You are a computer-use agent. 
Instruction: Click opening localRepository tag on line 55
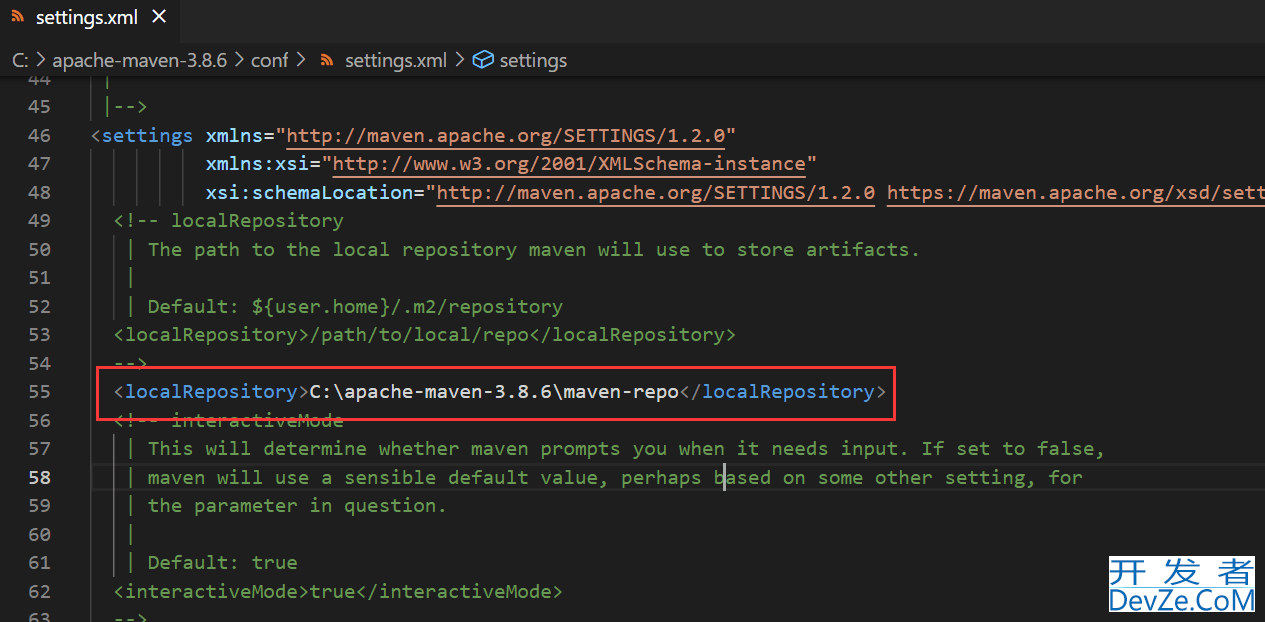[211, 391]
